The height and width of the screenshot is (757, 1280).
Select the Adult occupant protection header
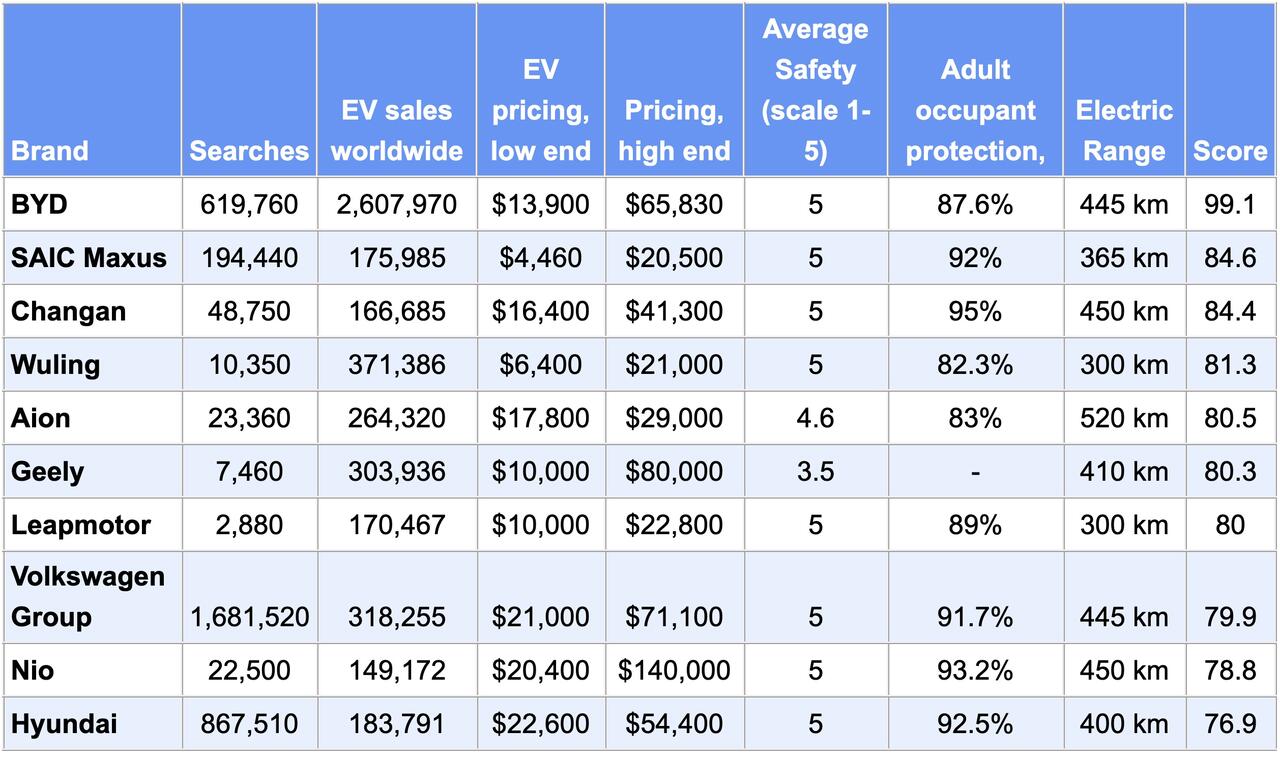pyautogui.click(x=975, y=110)
